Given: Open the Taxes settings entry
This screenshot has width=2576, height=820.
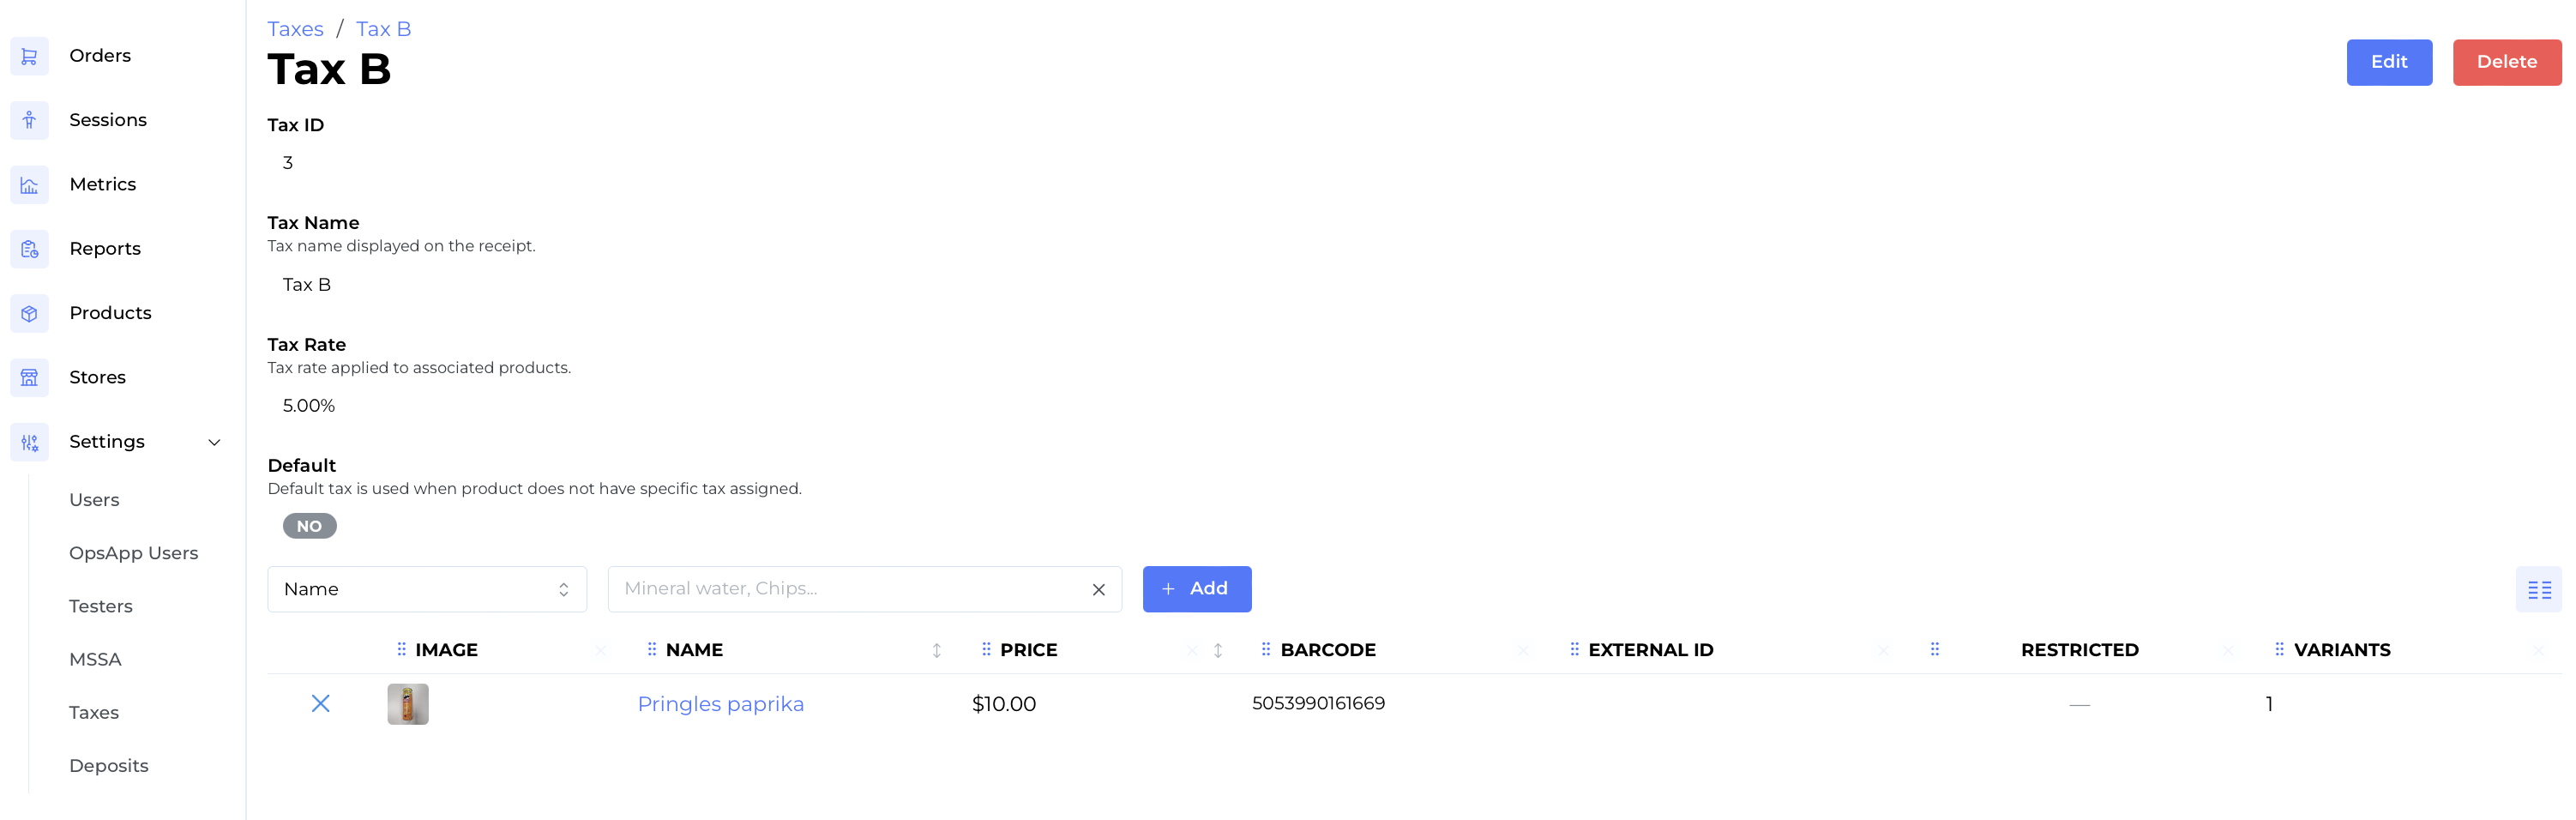Looking at the screenshot, I should coord(94,712).
